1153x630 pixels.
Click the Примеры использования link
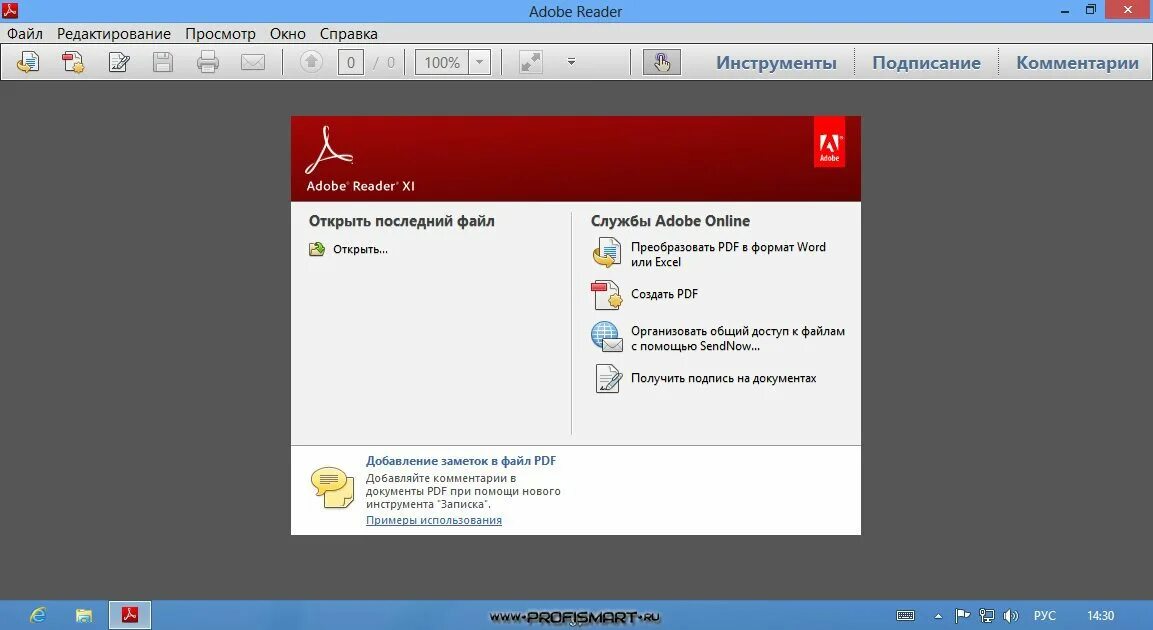point(434,520)
